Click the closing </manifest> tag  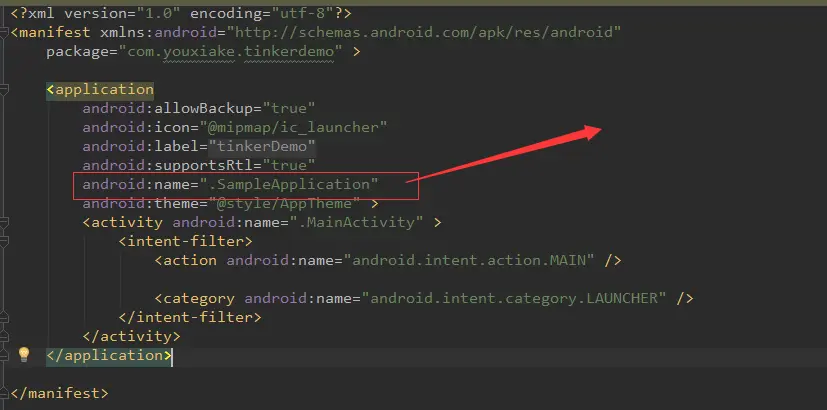pyautogui.click(x=60, y=394)
